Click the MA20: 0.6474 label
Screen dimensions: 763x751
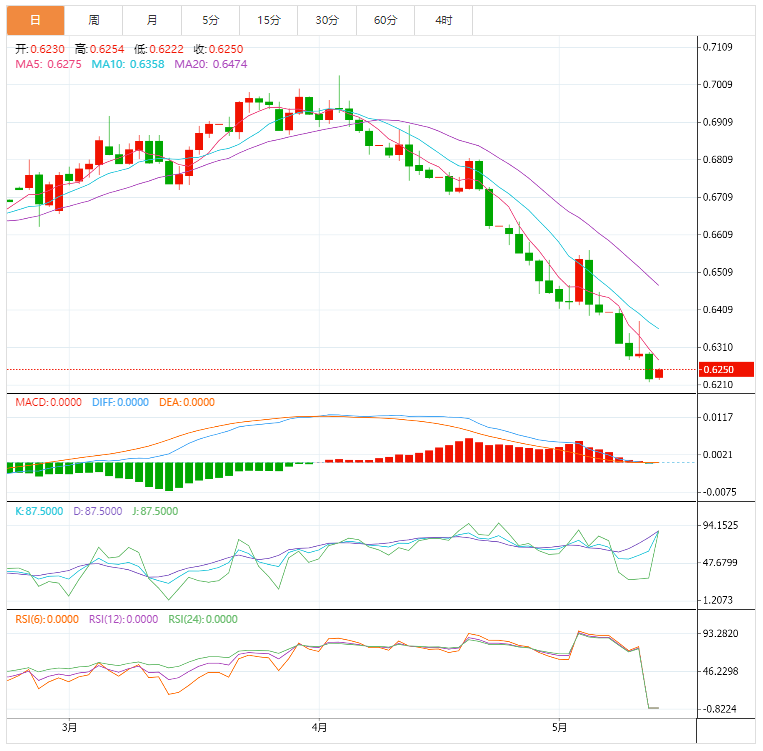pyautogui.click(x=211, y=64)
